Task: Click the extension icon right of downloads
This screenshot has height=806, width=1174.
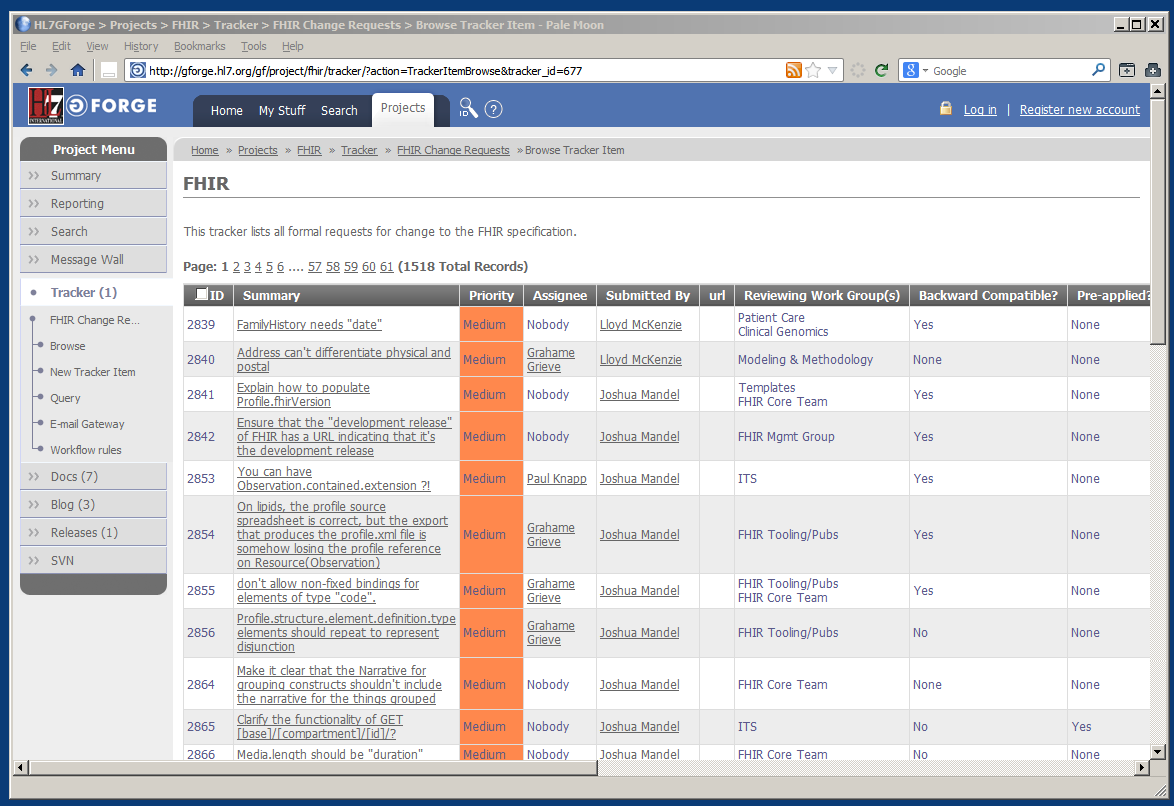Action: click(x=1153, y=70)
